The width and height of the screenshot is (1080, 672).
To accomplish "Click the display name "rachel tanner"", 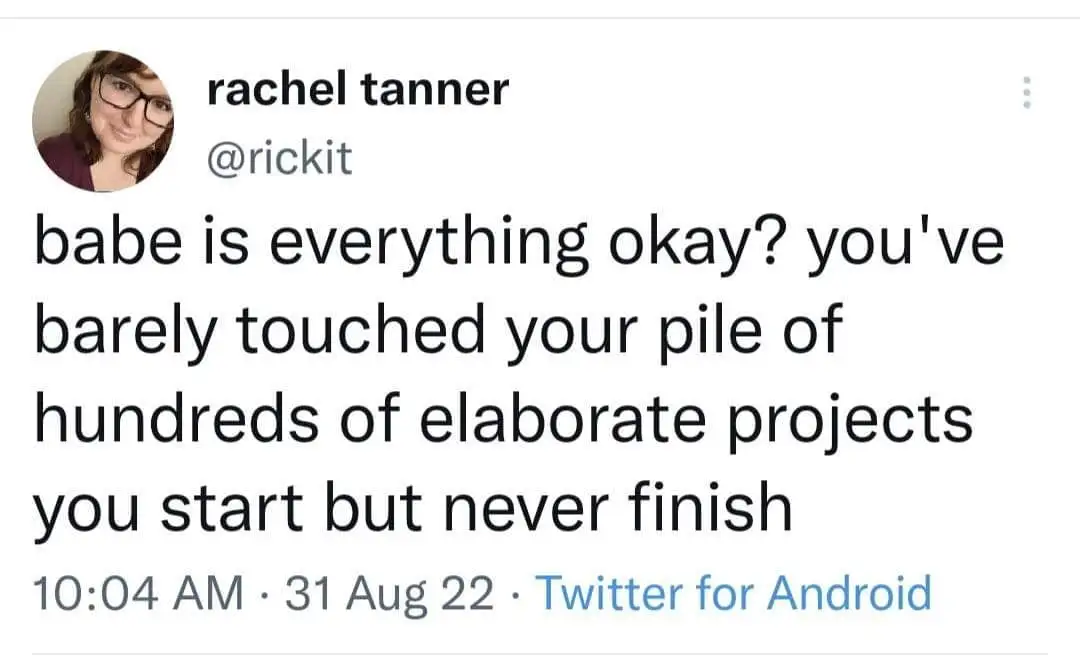I will coord(358,90).
